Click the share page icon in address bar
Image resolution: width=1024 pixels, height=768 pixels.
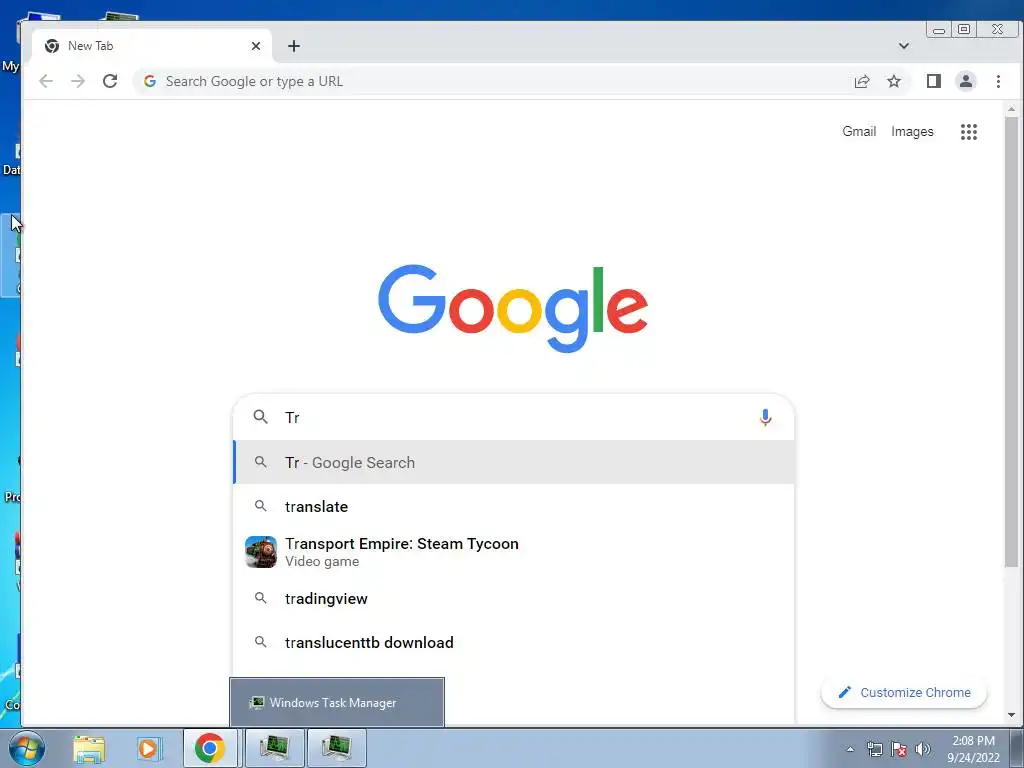[x=862, y=81]
